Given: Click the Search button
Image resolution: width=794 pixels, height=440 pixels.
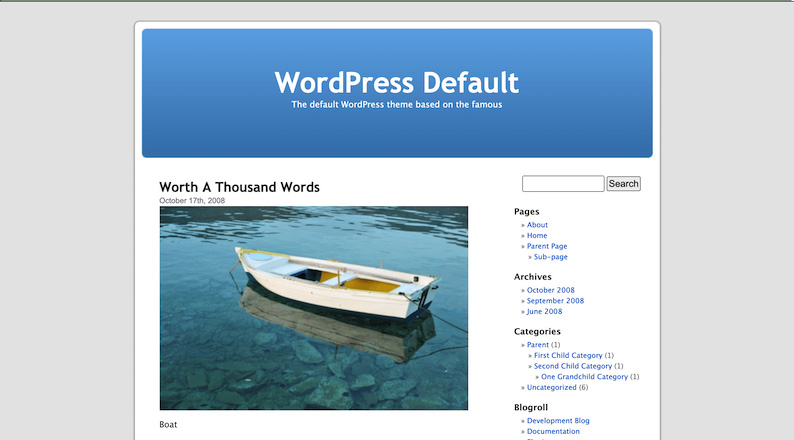Looking at the screenshot, I should [623, 184].
